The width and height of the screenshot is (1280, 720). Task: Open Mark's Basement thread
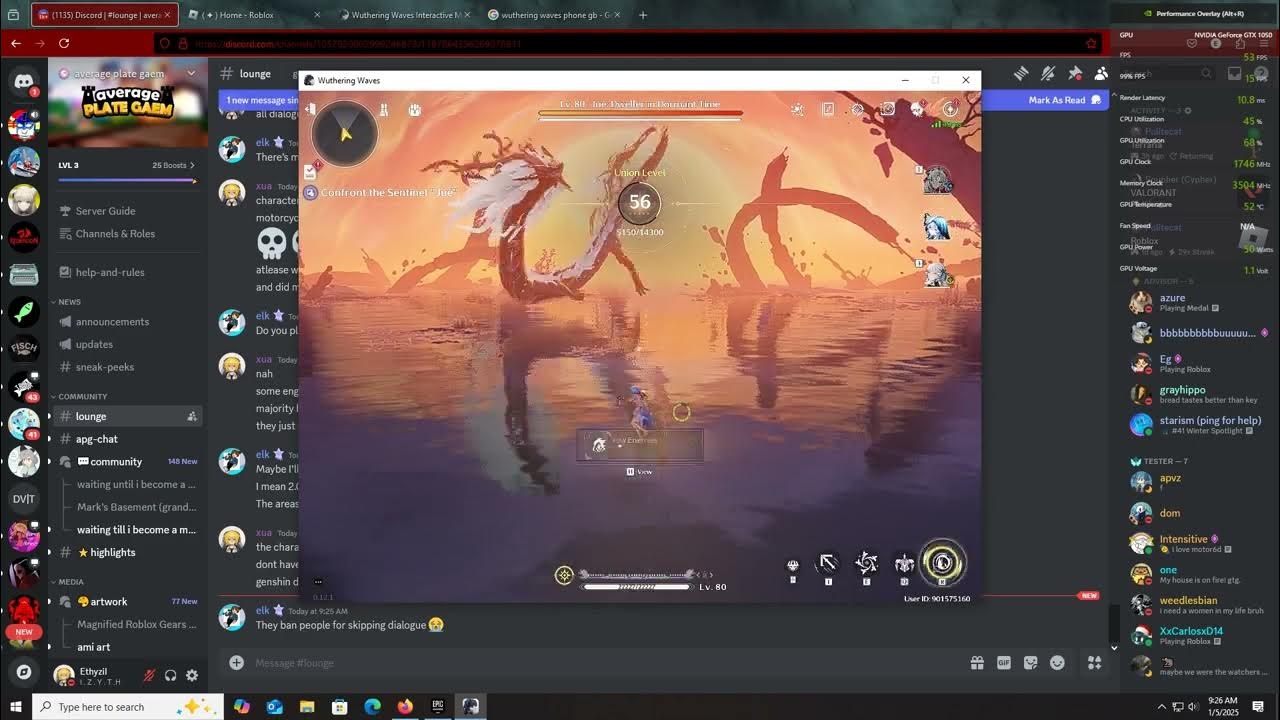(136, 507)
